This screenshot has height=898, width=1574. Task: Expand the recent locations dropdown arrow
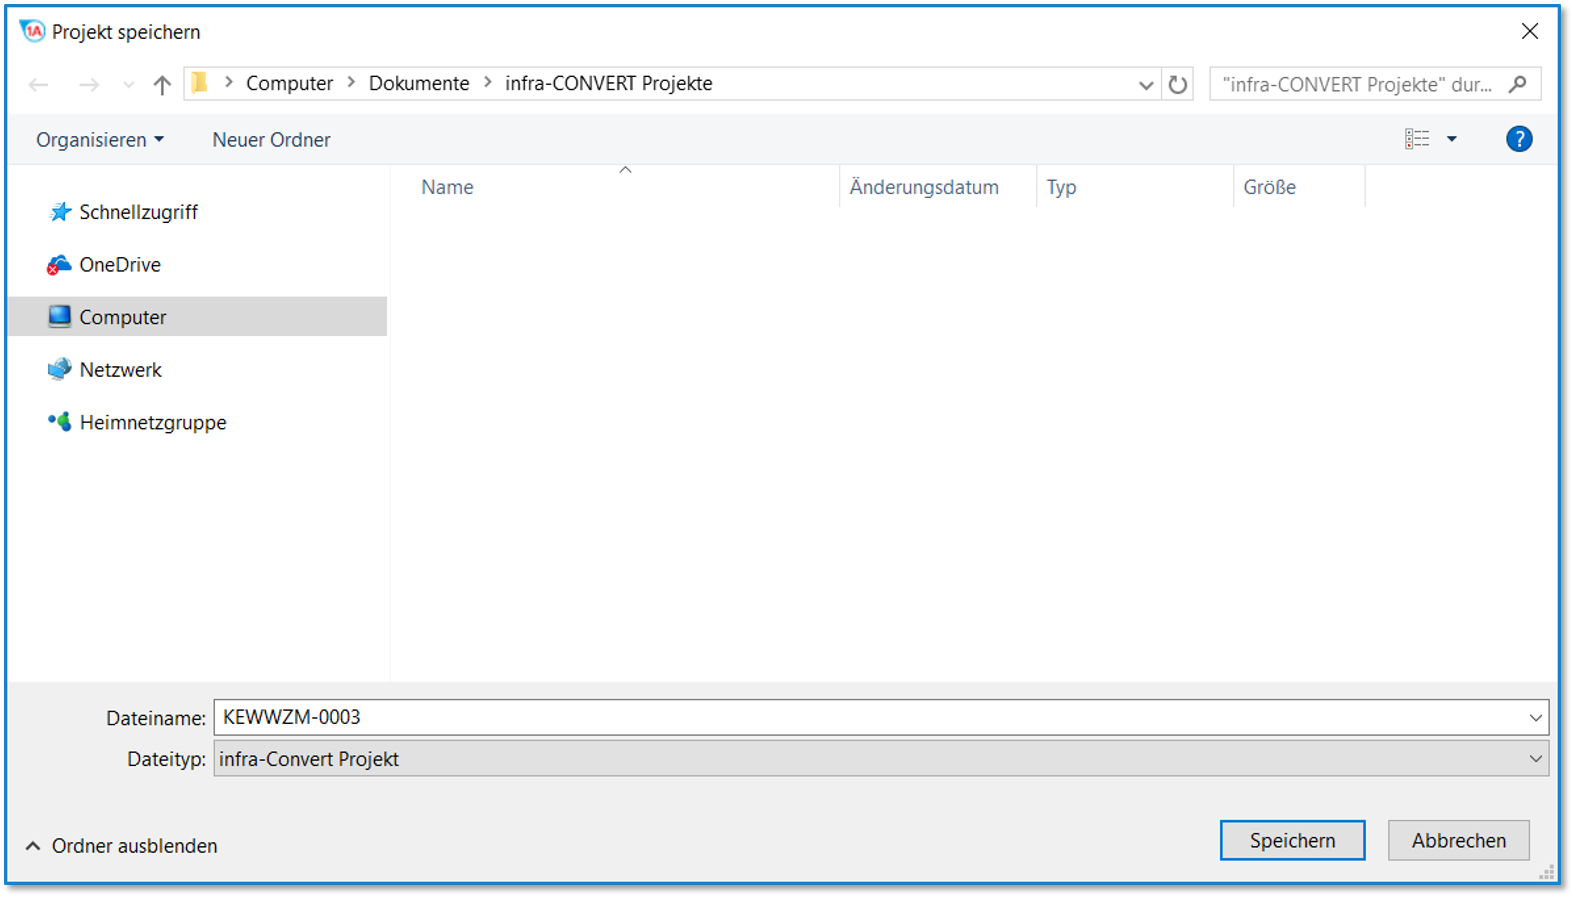(128, 85)
